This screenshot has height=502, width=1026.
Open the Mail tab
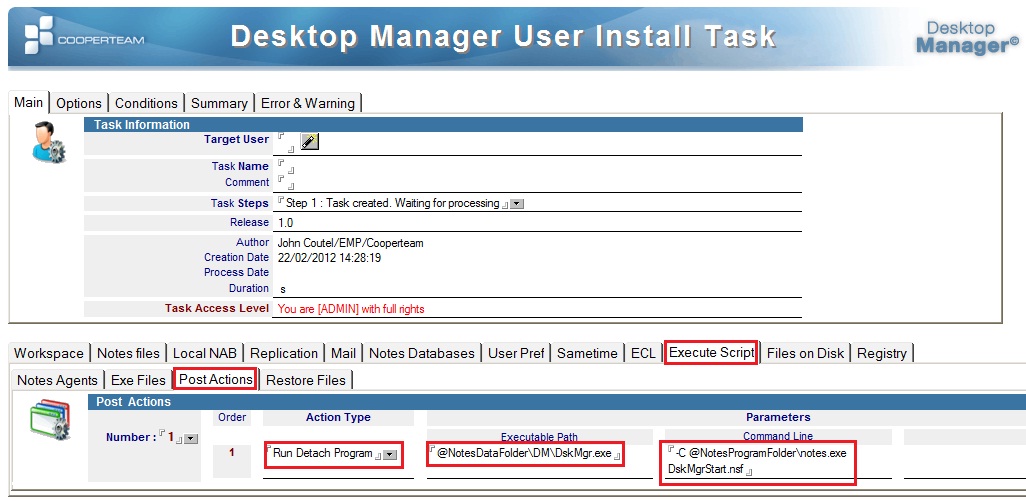pos(344,353)
